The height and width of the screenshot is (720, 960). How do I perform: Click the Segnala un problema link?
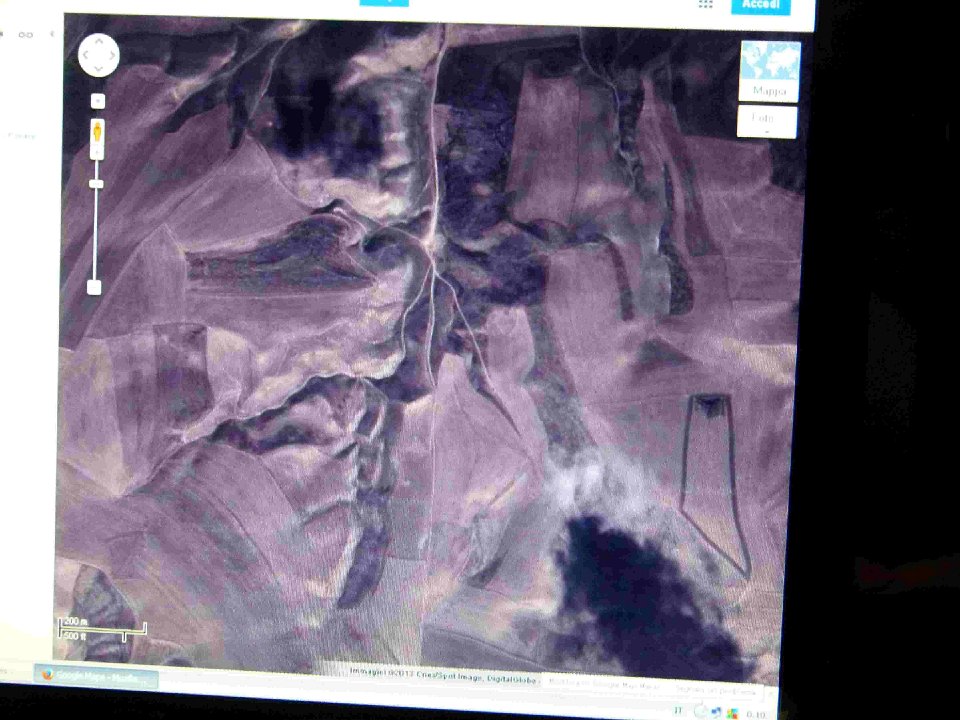(x=715, y=690)
